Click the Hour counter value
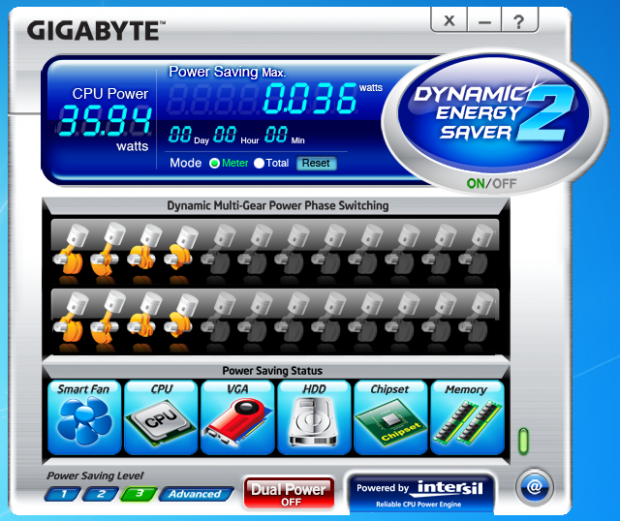This screenshot has width=620, height=521. click(x=225, y=134)
